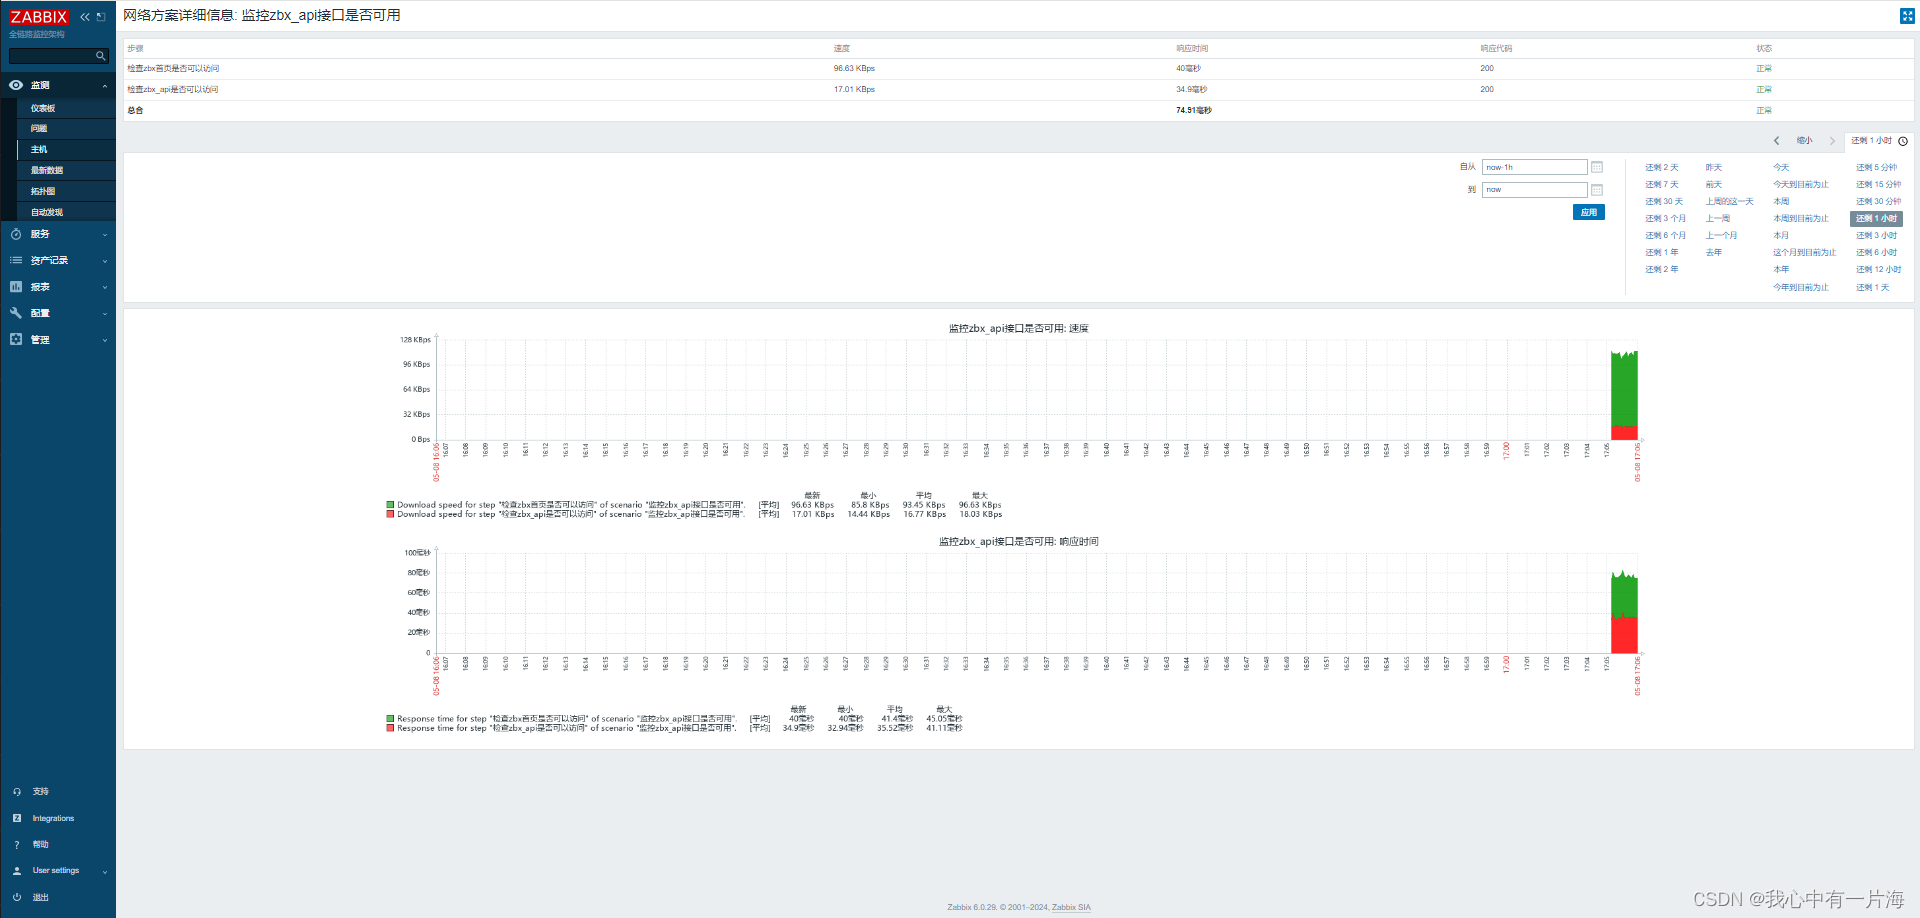Click step 检查zbx_api是否可以访问 in the table
1920x918 pixels.
coord(172,90)
